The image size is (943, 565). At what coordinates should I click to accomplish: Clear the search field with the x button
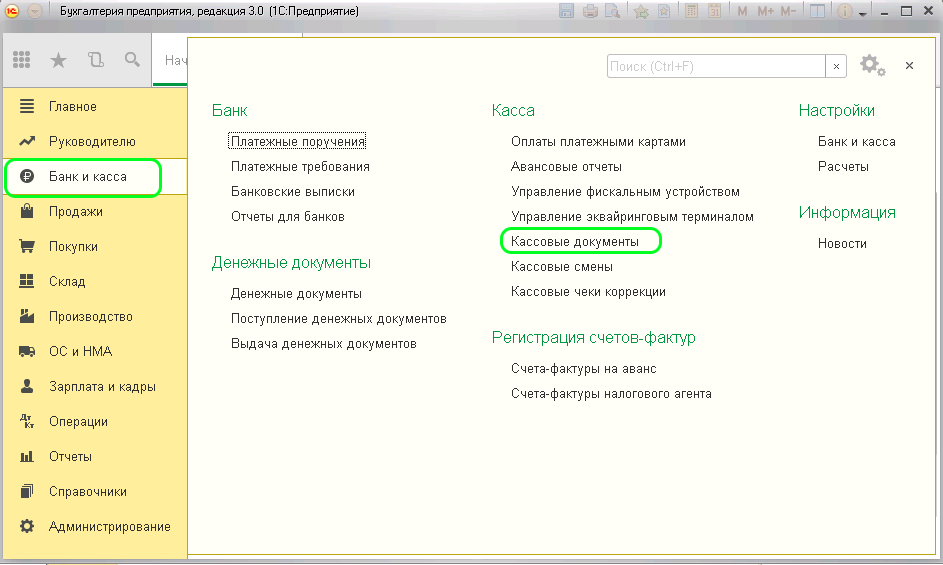click(836, 66)
